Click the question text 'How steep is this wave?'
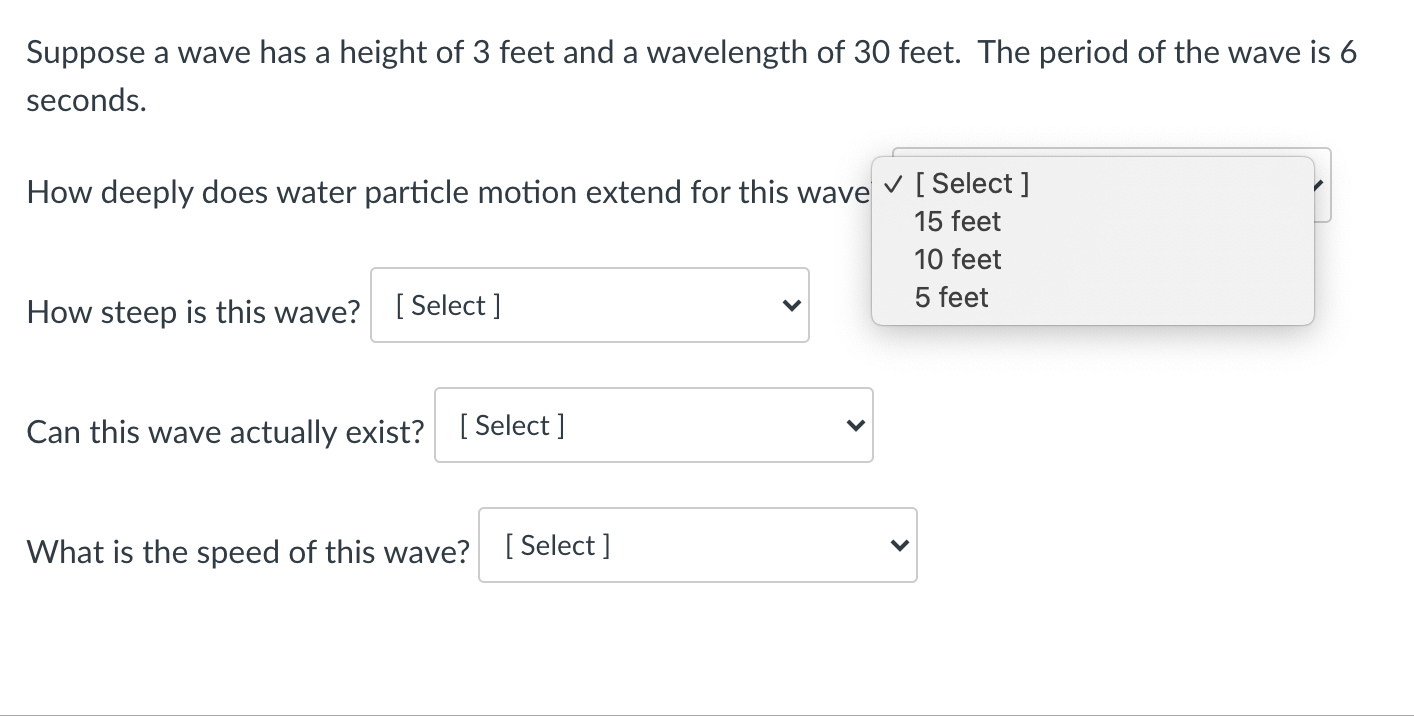This screenshot has width=1414, height=716. coord(192,312)
